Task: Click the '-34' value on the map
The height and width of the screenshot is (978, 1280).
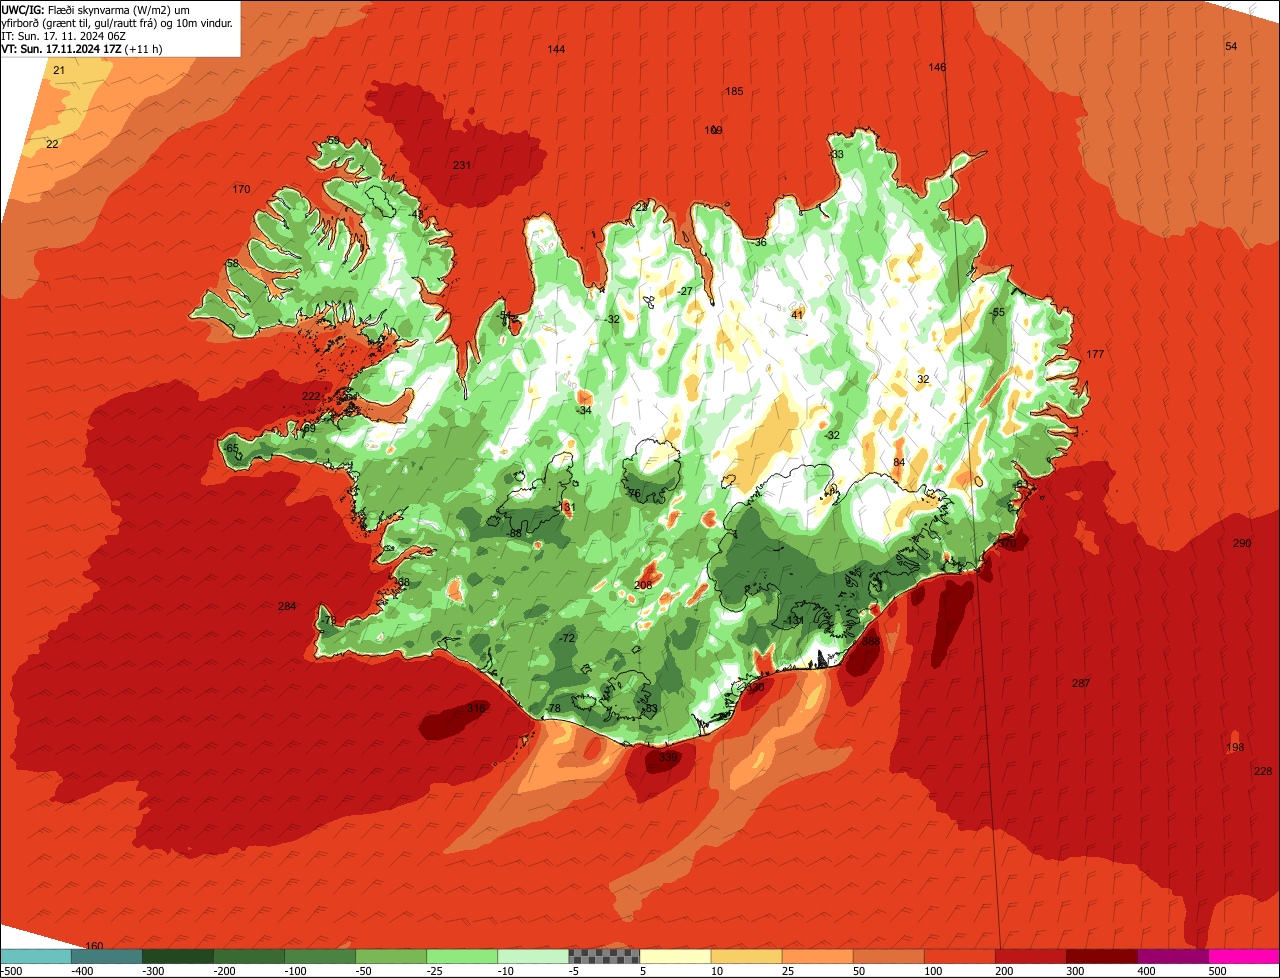Action: click(584, 410)
